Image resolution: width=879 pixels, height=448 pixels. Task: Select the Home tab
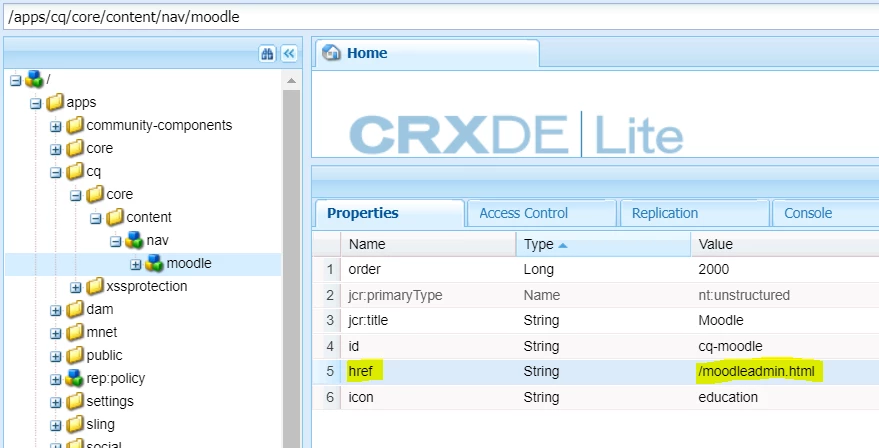pyautogui.click(x=427, y=53)
